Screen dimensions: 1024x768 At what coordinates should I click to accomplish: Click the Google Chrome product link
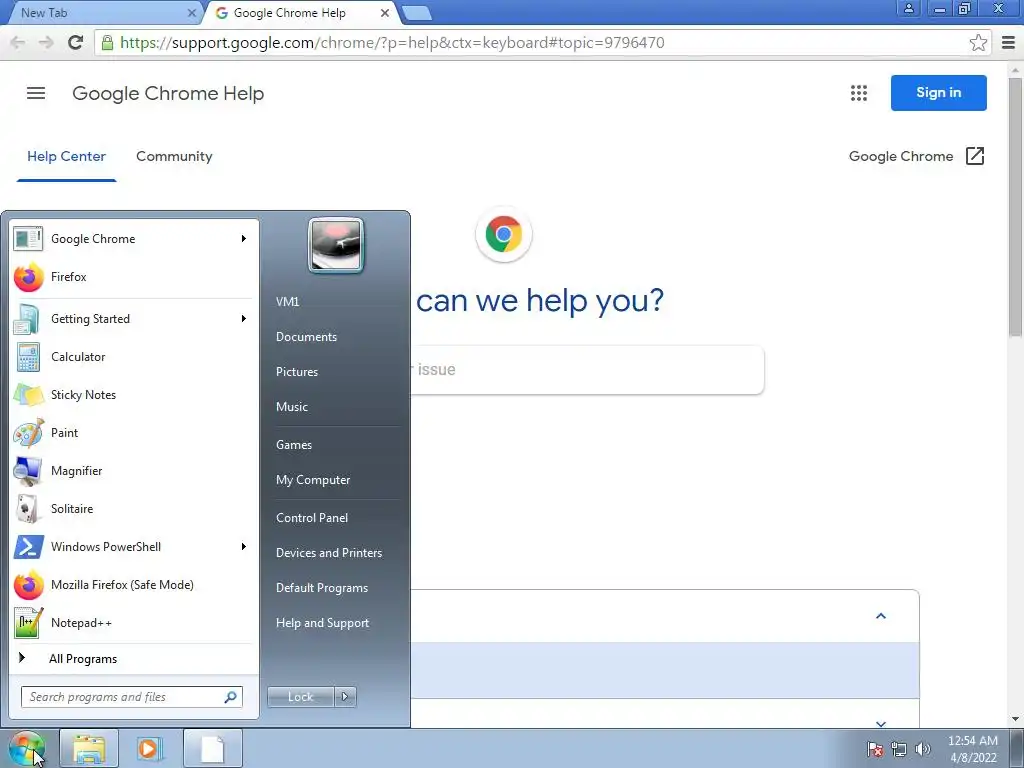pos(901,156)
